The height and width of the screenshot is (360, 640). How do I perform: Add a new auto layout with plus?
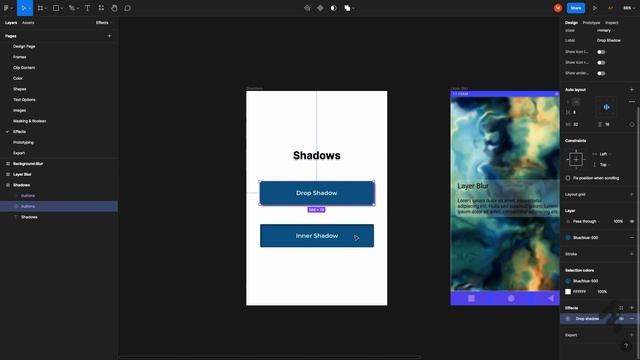pyautogui.click(x=632, y=89)
